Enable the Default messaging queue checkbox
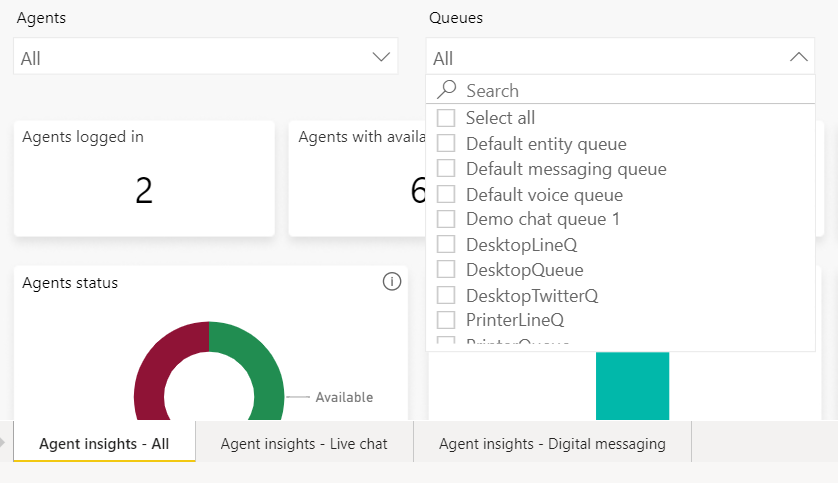The height and width of the screenshot is (483, 838). coord(446,169)
